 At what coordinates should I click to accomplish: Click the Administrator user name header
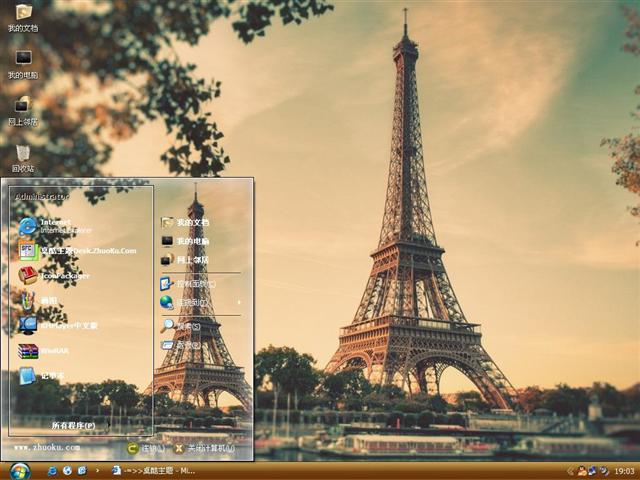(x=42, y=196)
